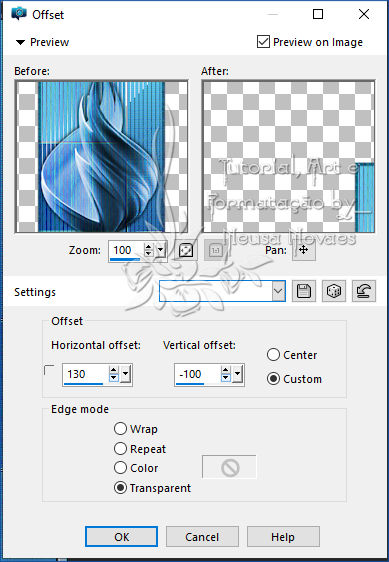Image resolution: width=389 pixels, height=562 pixels.
Task: Click the After preview image
Action: (289, 157)
